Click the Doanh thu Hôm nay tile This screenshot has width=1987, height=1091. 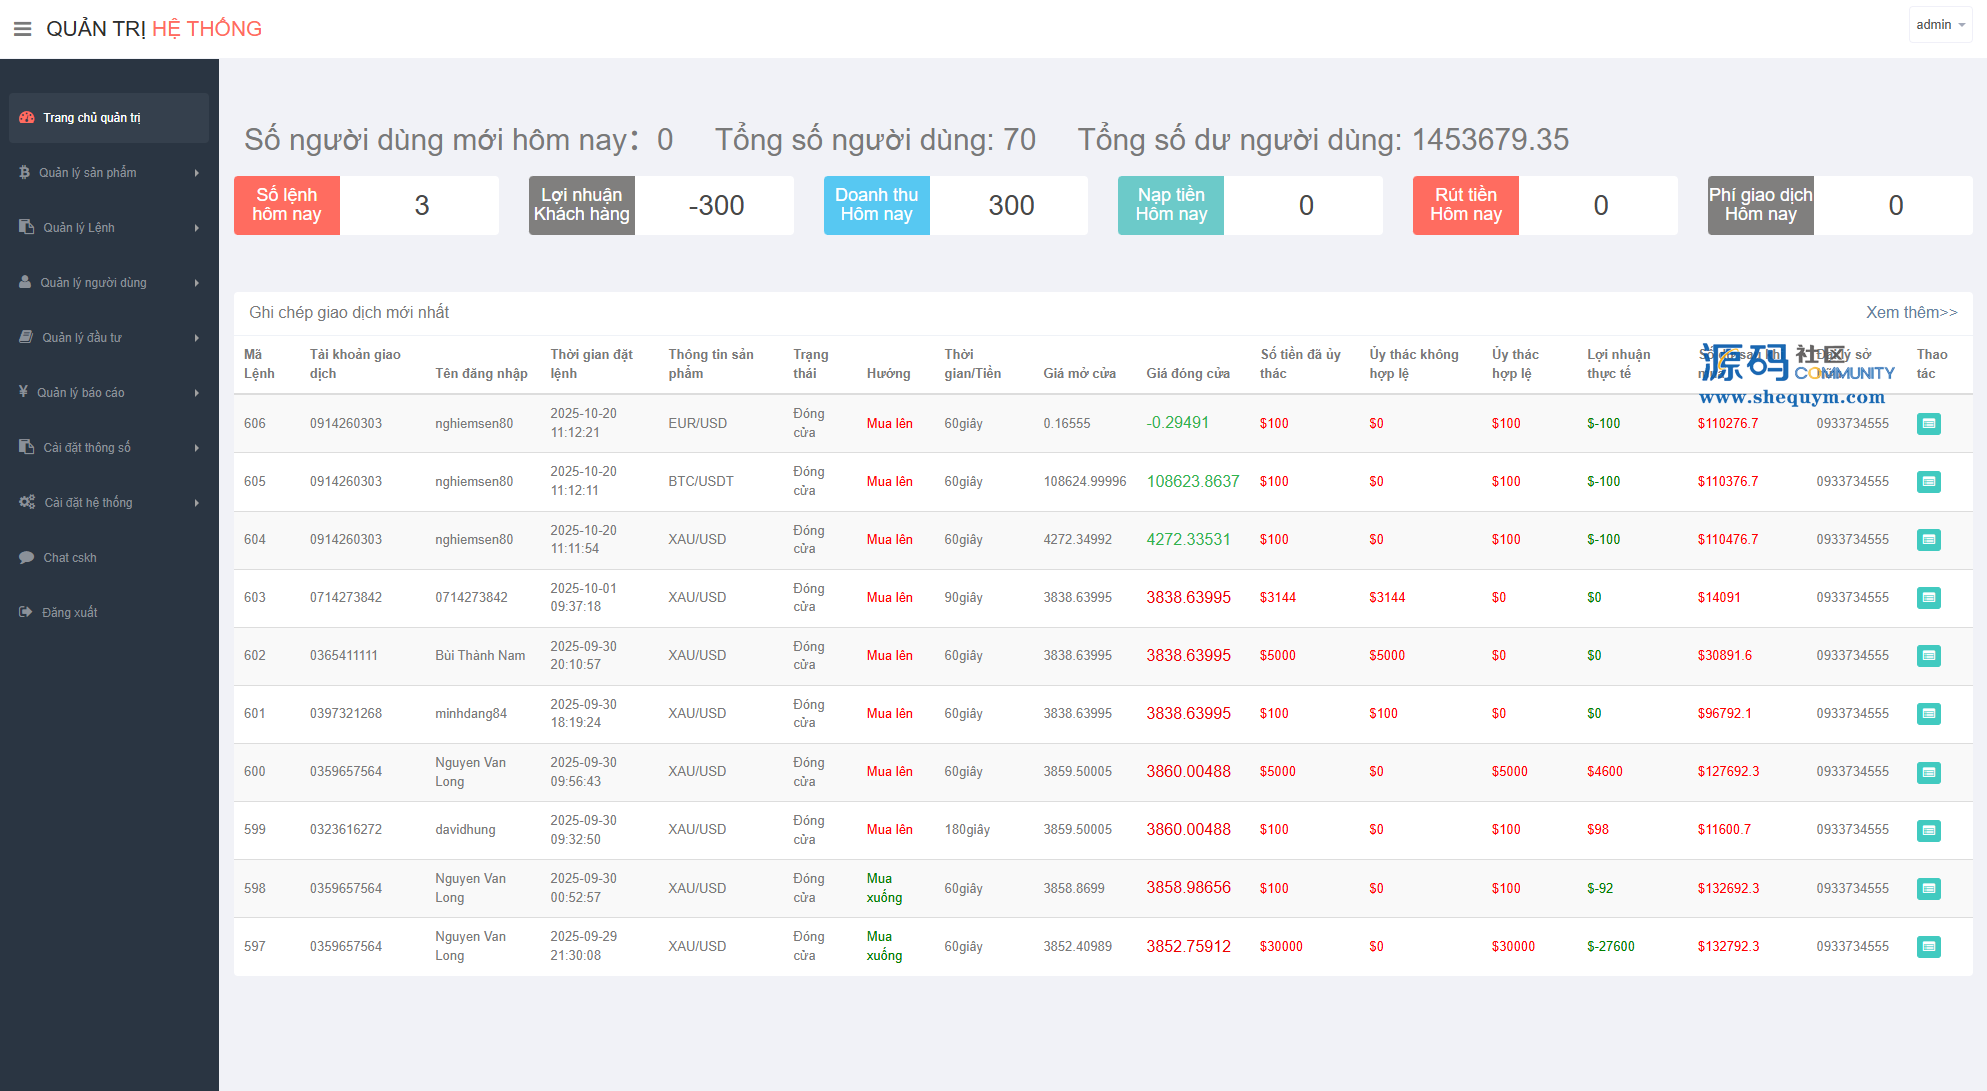coord(876,205)
